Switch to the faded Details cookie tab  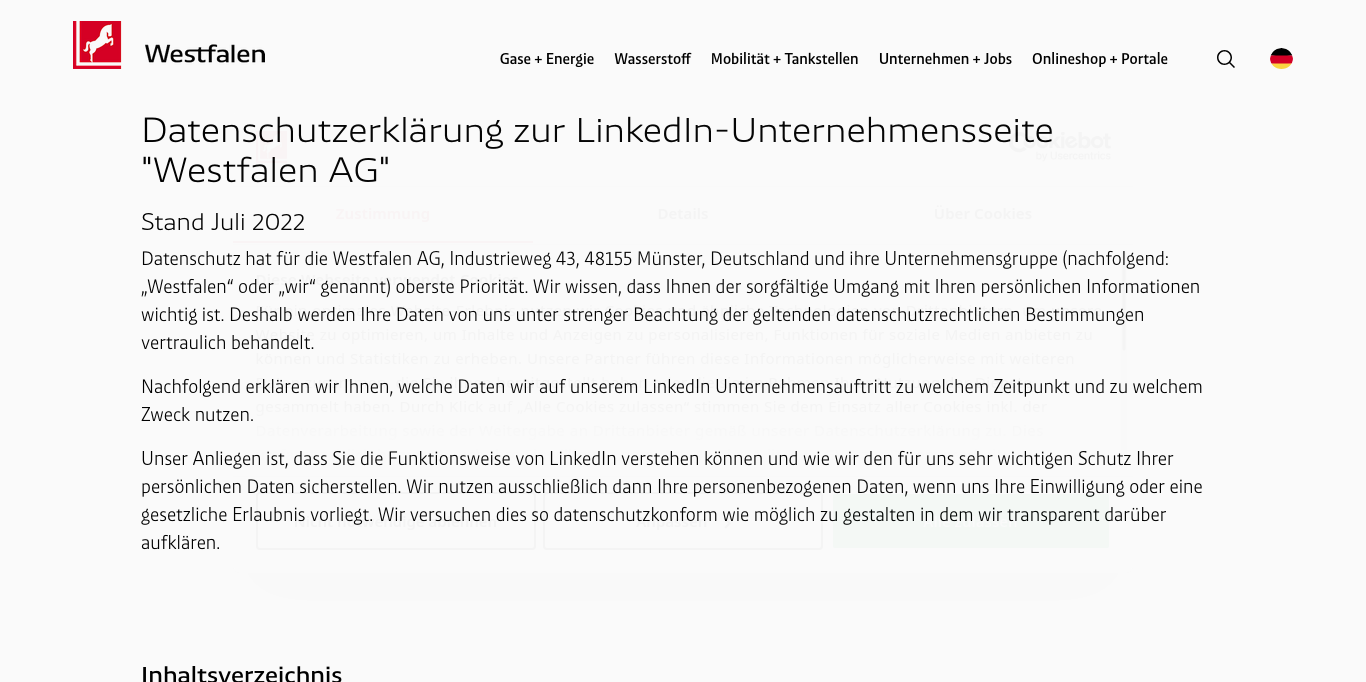click(683, 214)
